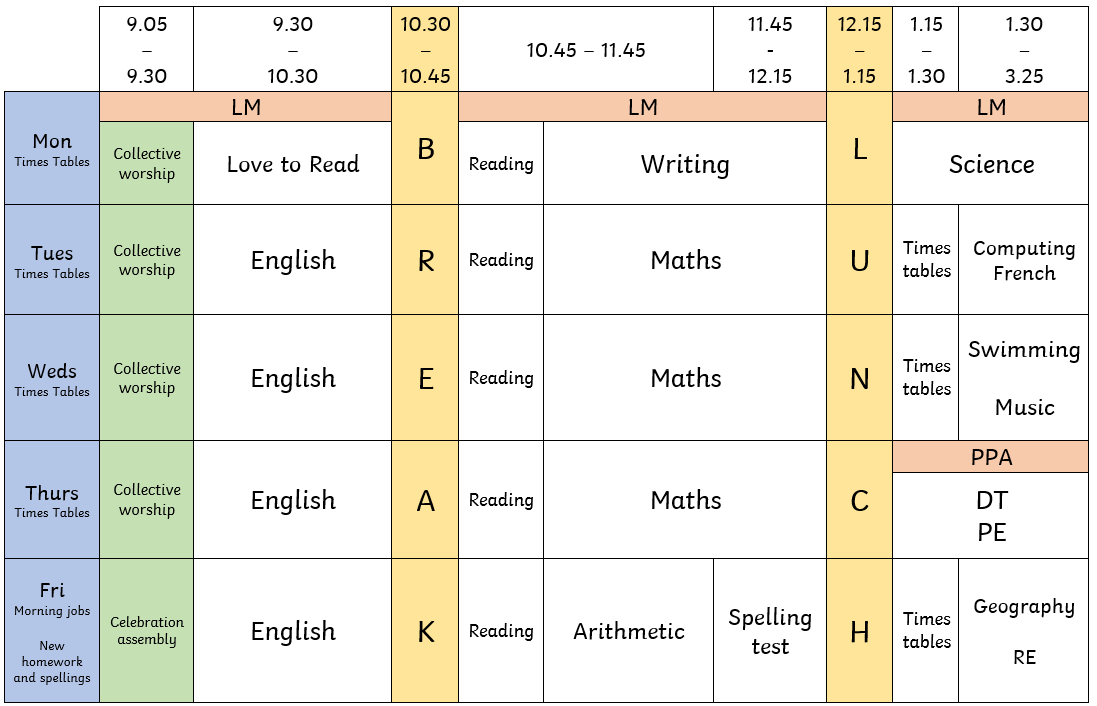The height and width of the screenshot is (706, 1097).
Task: Select the DT PE cell on Thursday
Action: coord(990,516)
